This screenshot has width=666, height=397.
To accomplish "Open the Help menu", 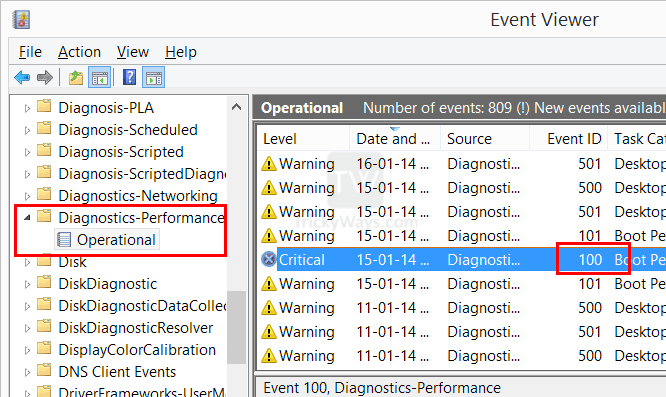I will [x=181, y=52].
